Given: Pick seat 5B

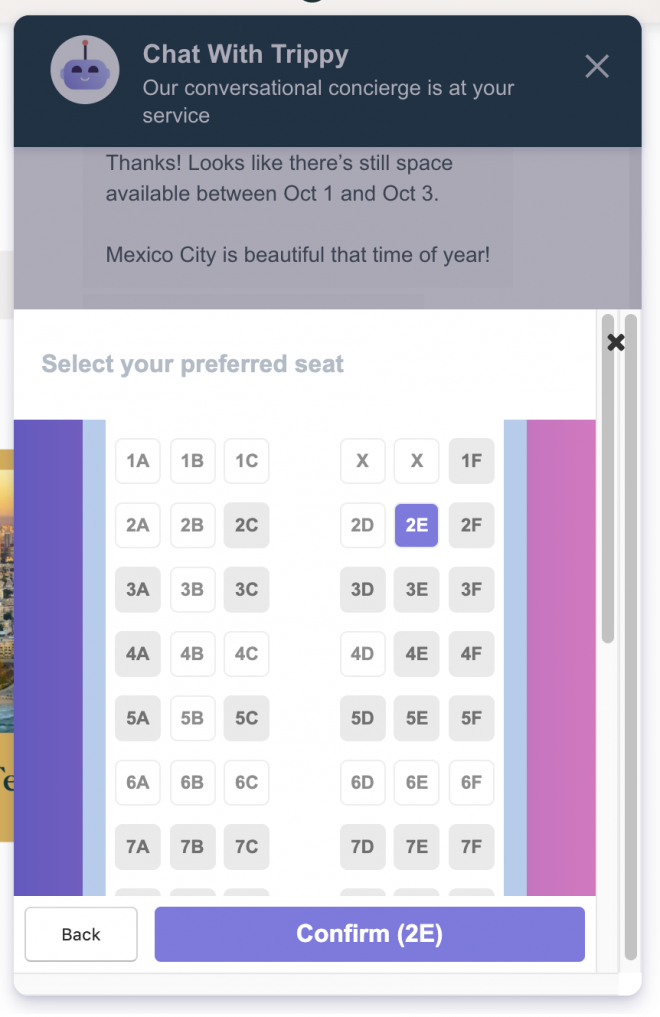Looking at the screenshot, I should pyautogui.click(x=192, y=718).
